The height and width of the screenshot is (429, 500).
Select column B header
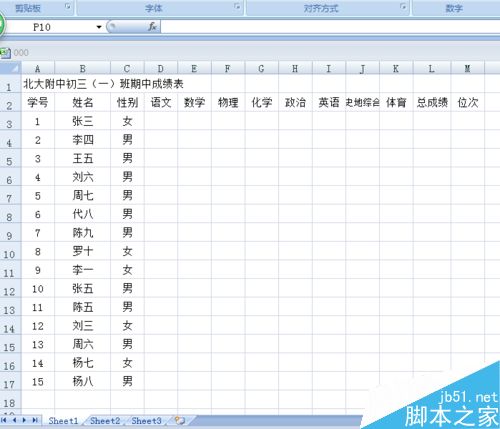pos(82,69)
